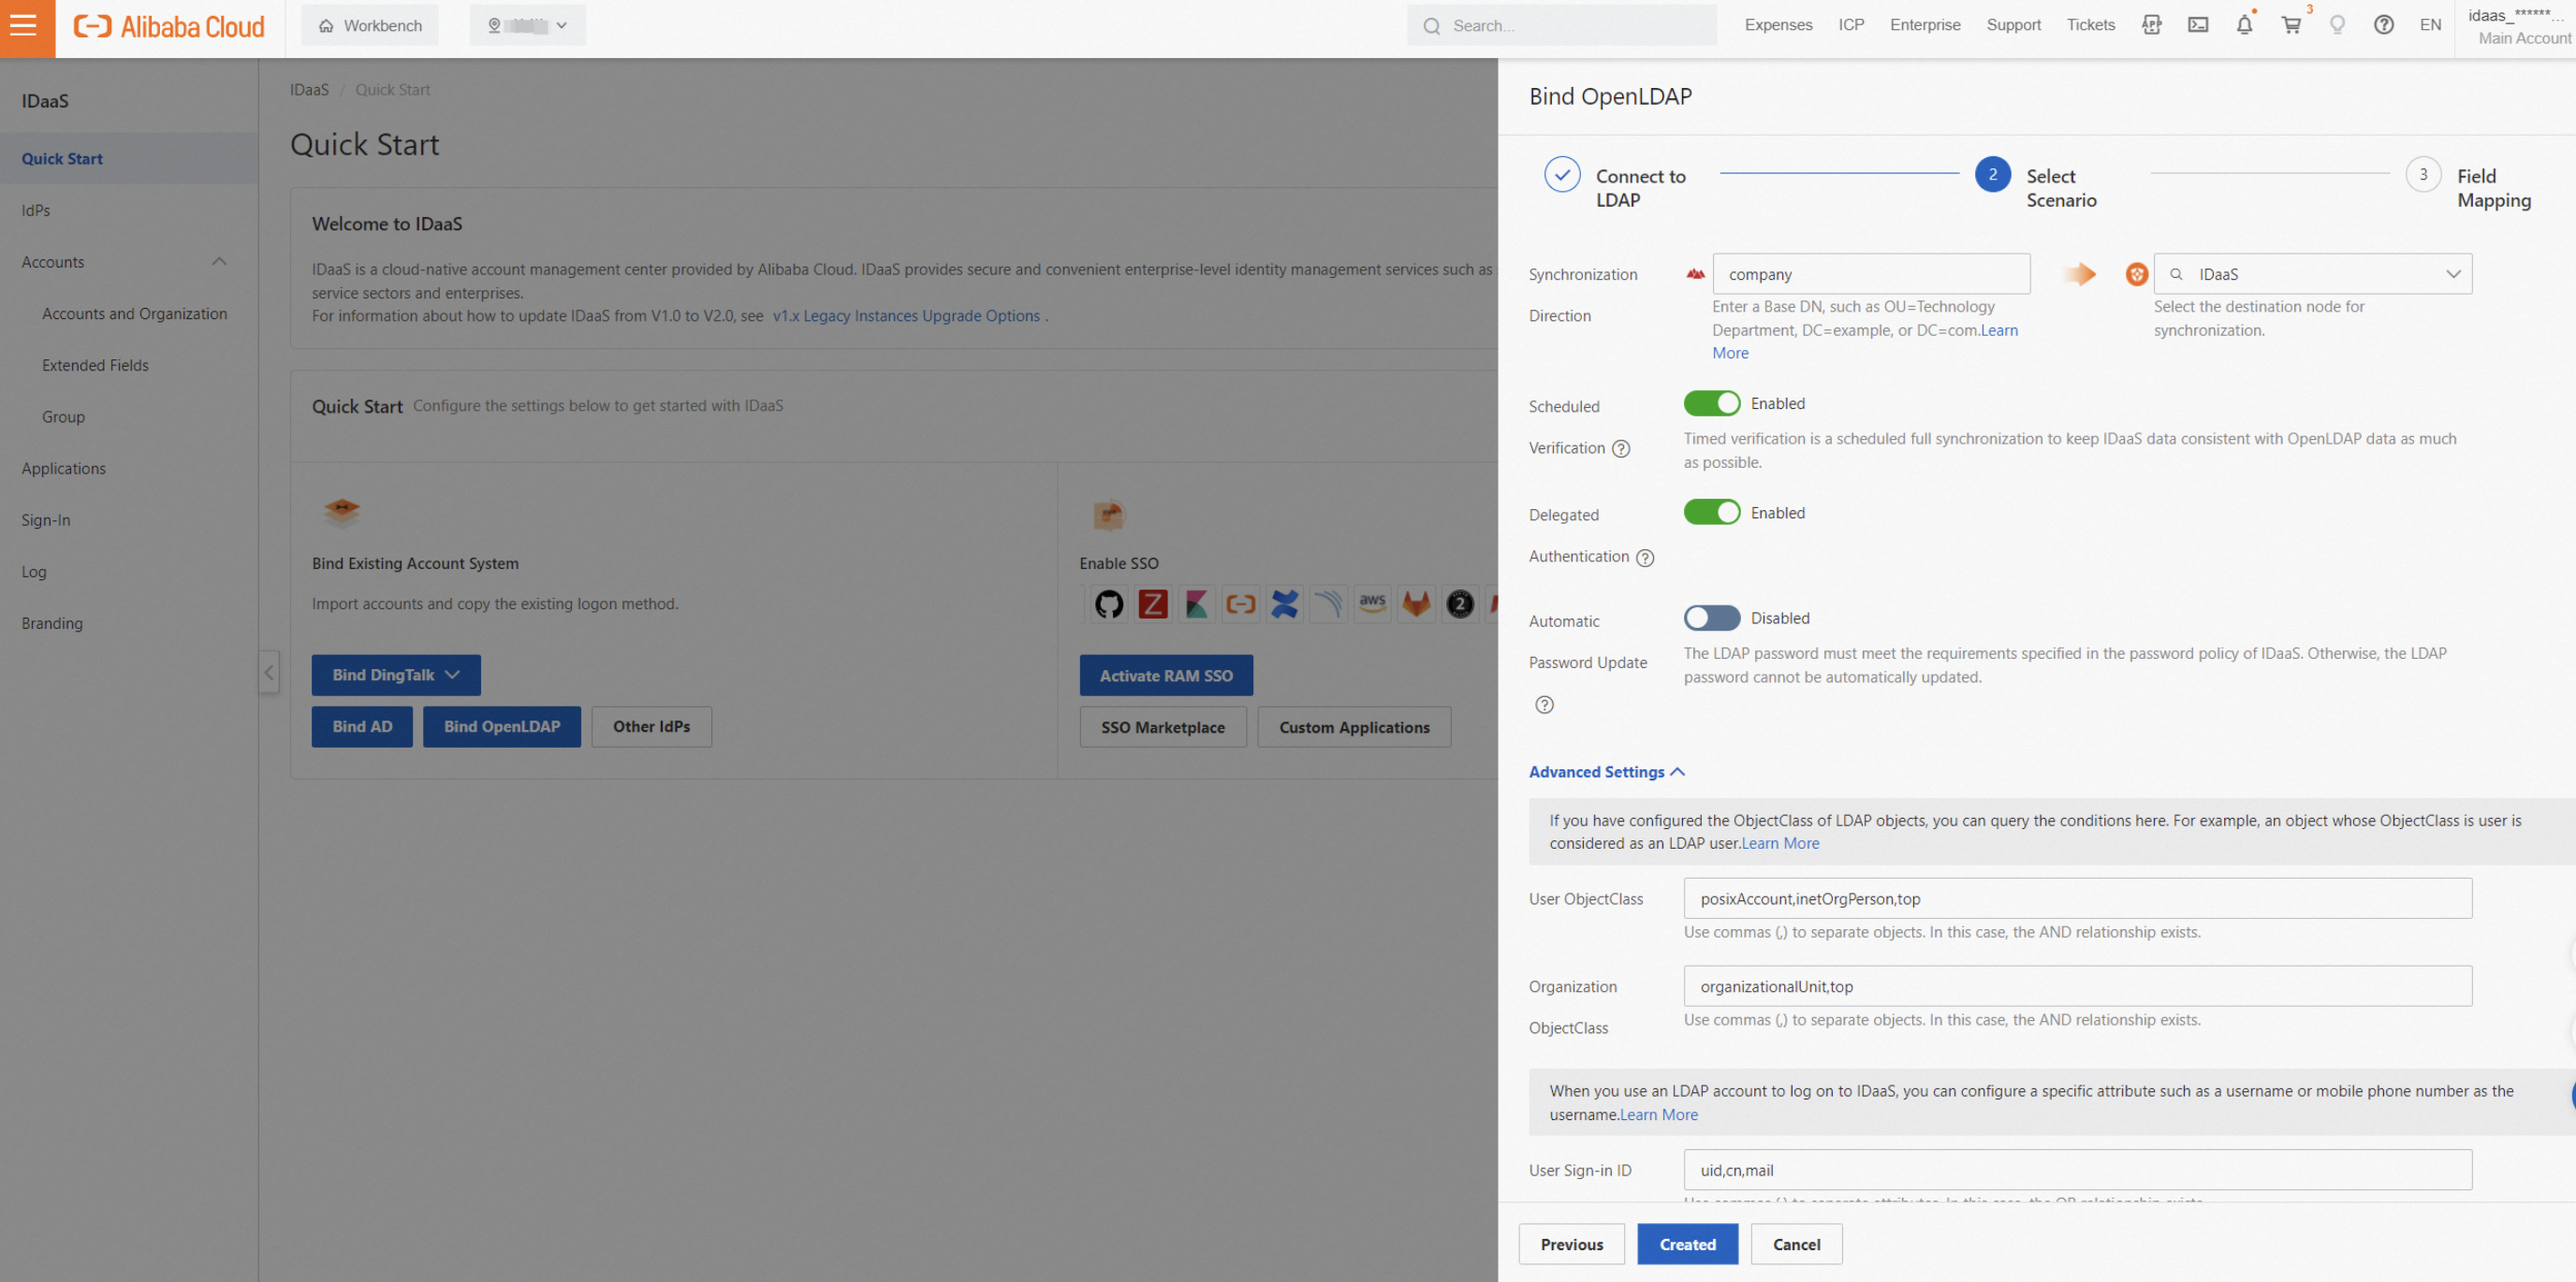
Task: Open the shopping cart icon
Action: coord(2291,25)
